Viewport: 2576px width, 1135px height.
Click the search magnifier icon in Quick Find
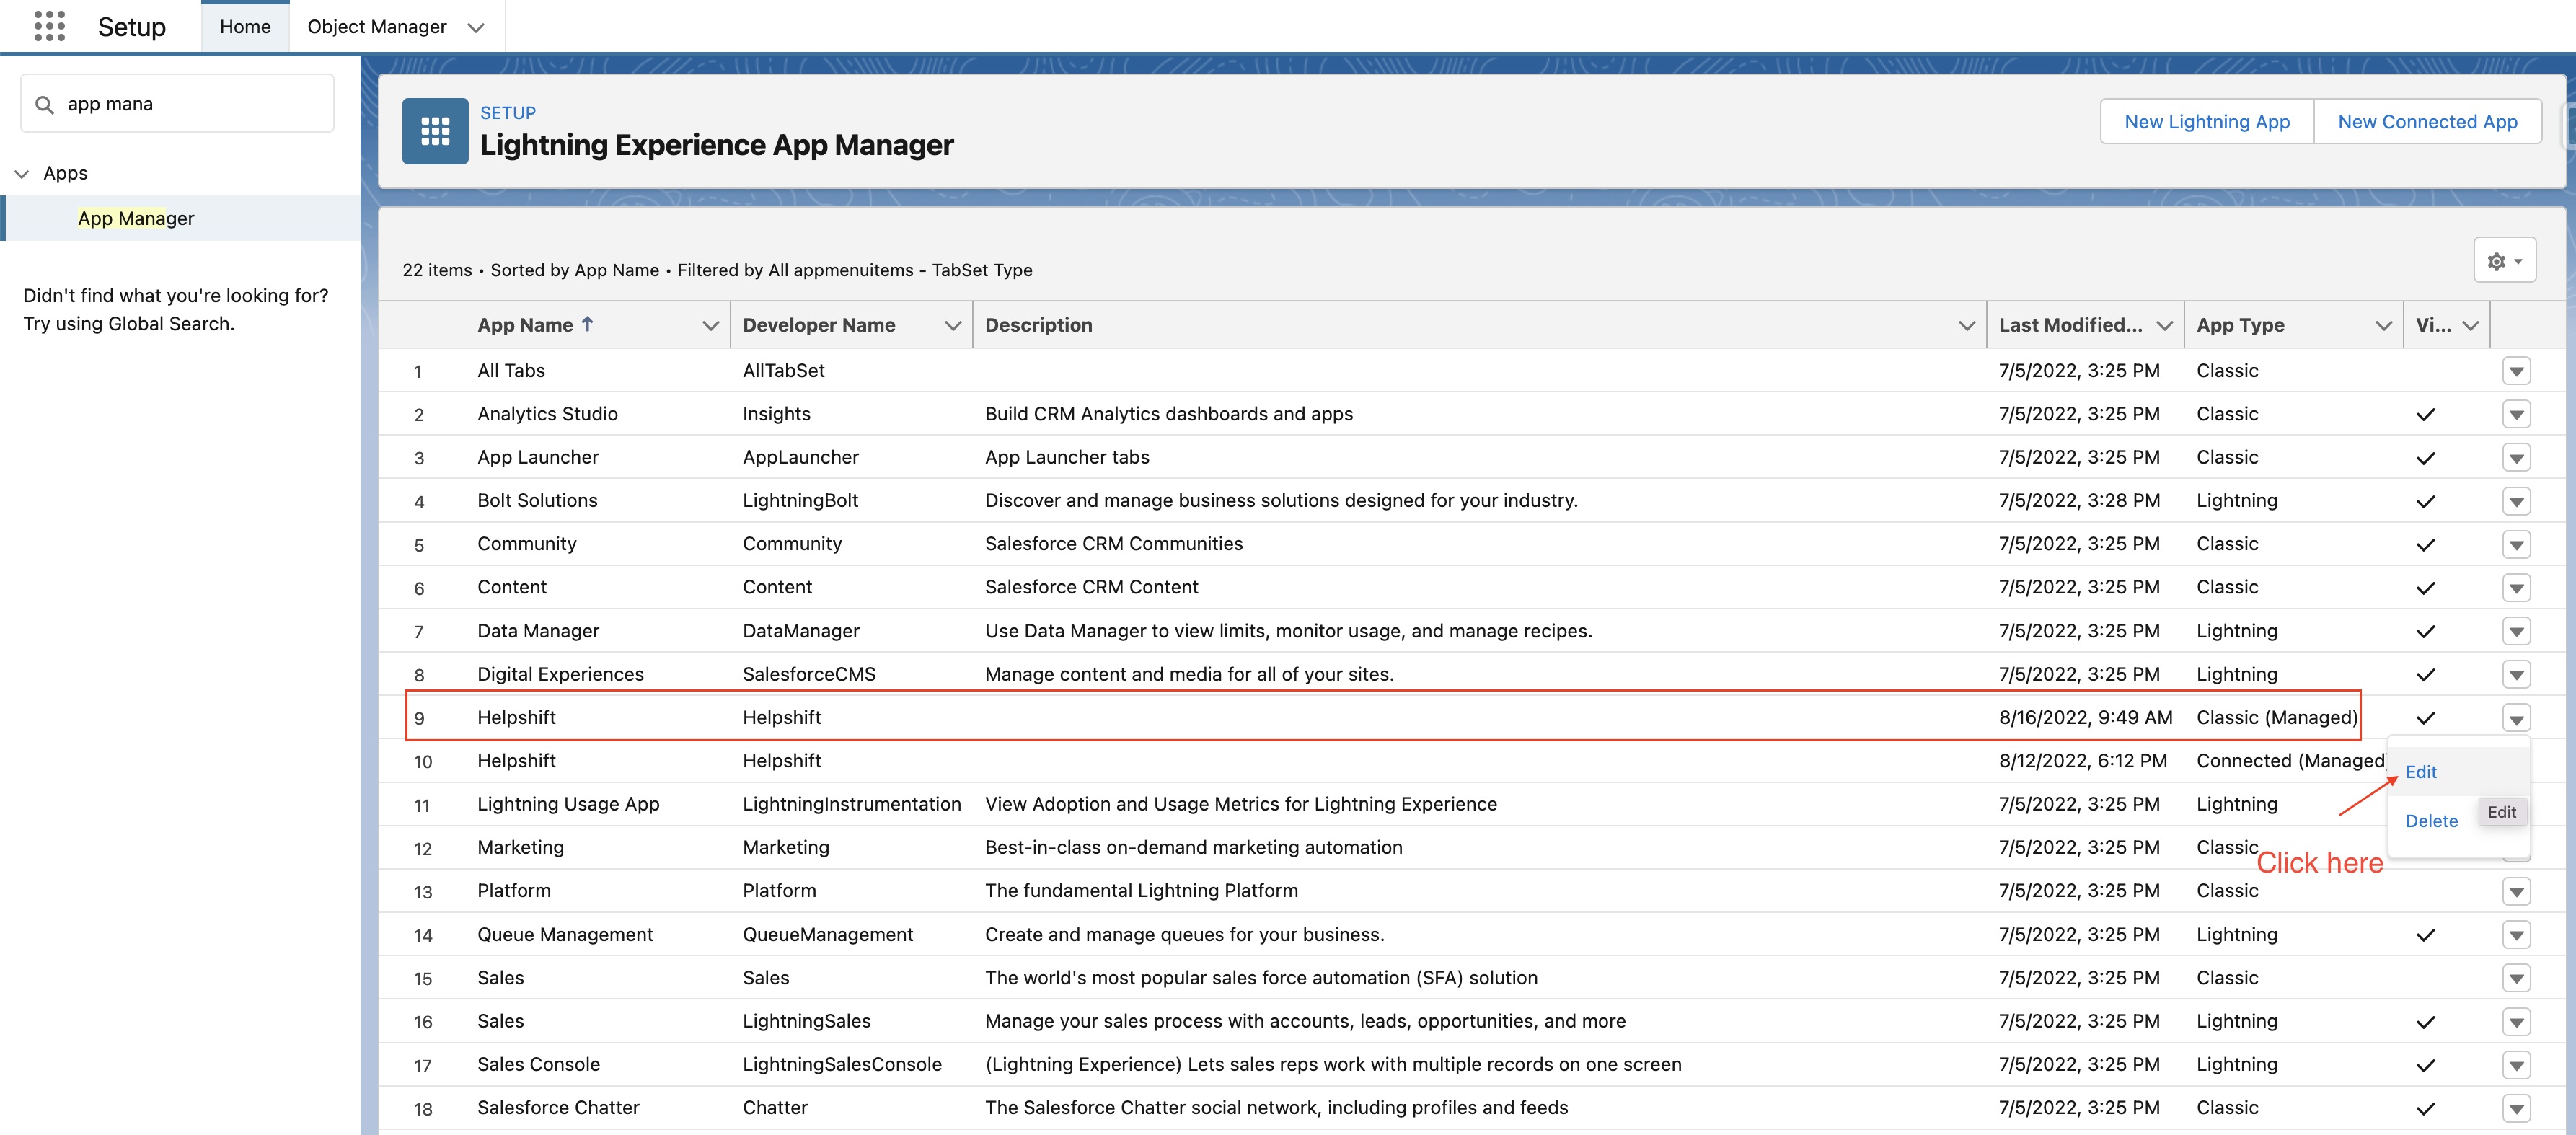pyautogui.click(x=44, y=104)
